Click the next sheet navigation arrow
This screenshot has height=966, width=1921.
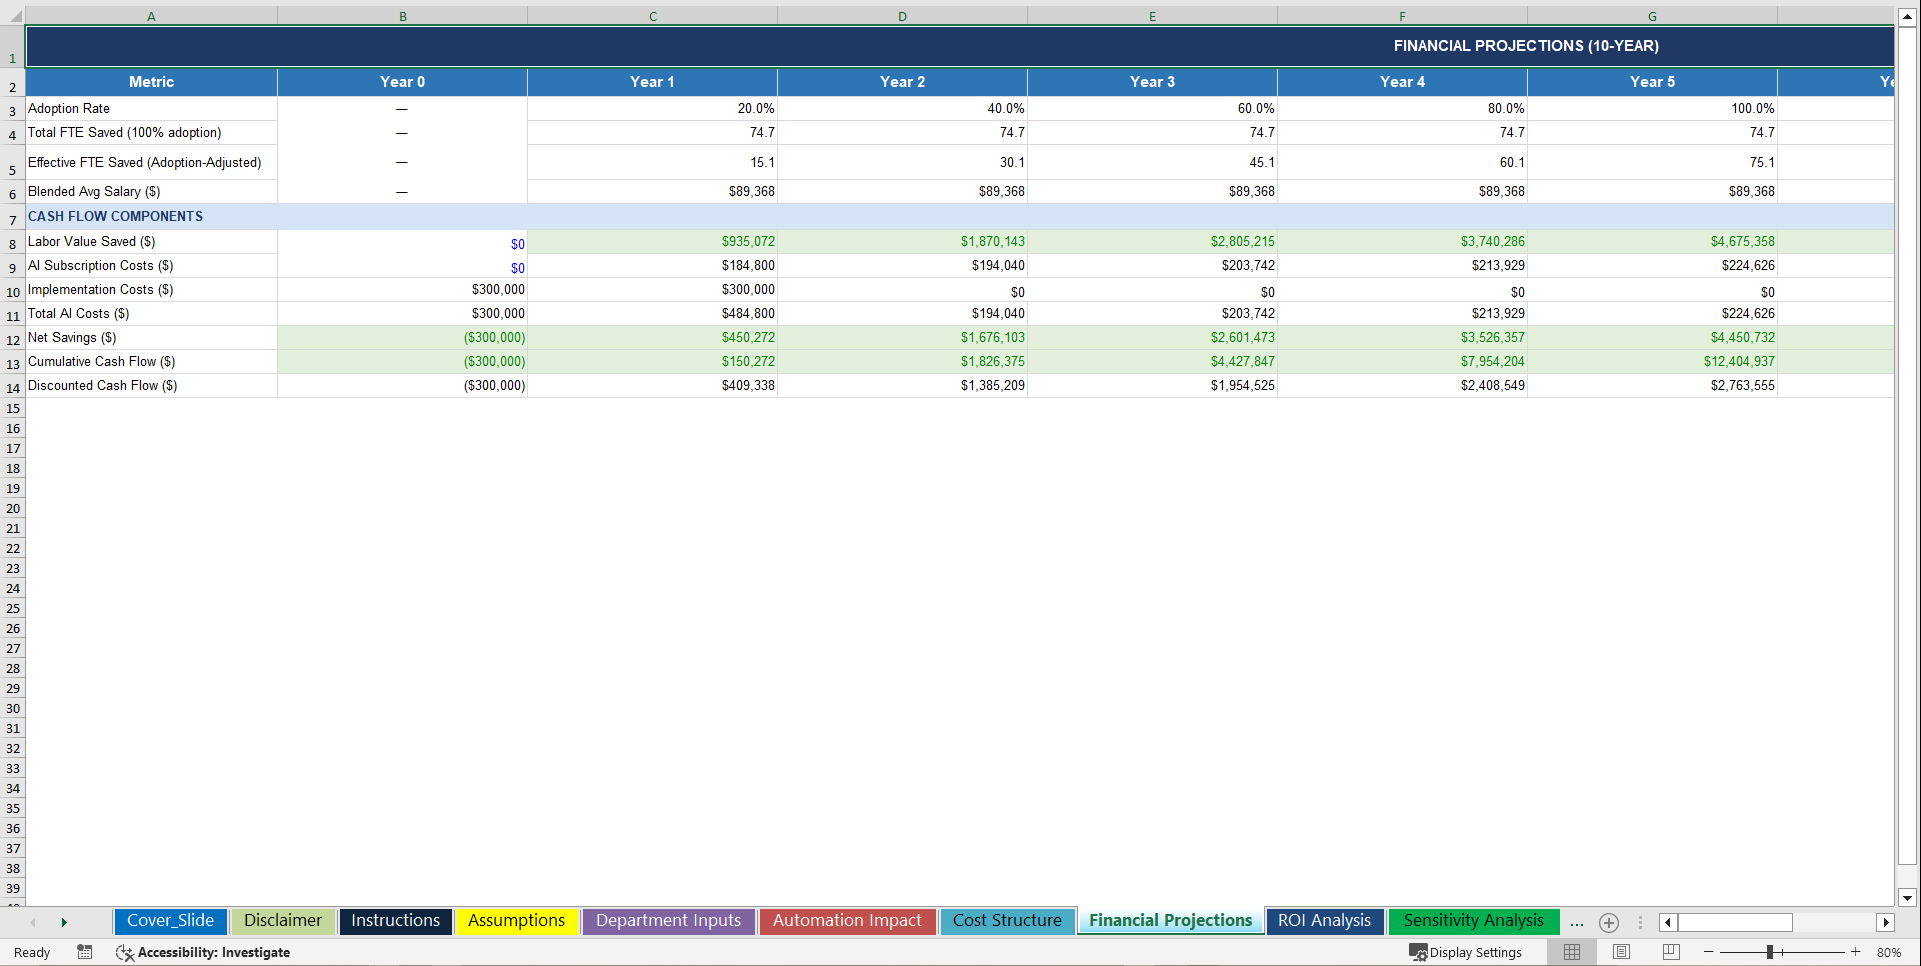(64, 922)
